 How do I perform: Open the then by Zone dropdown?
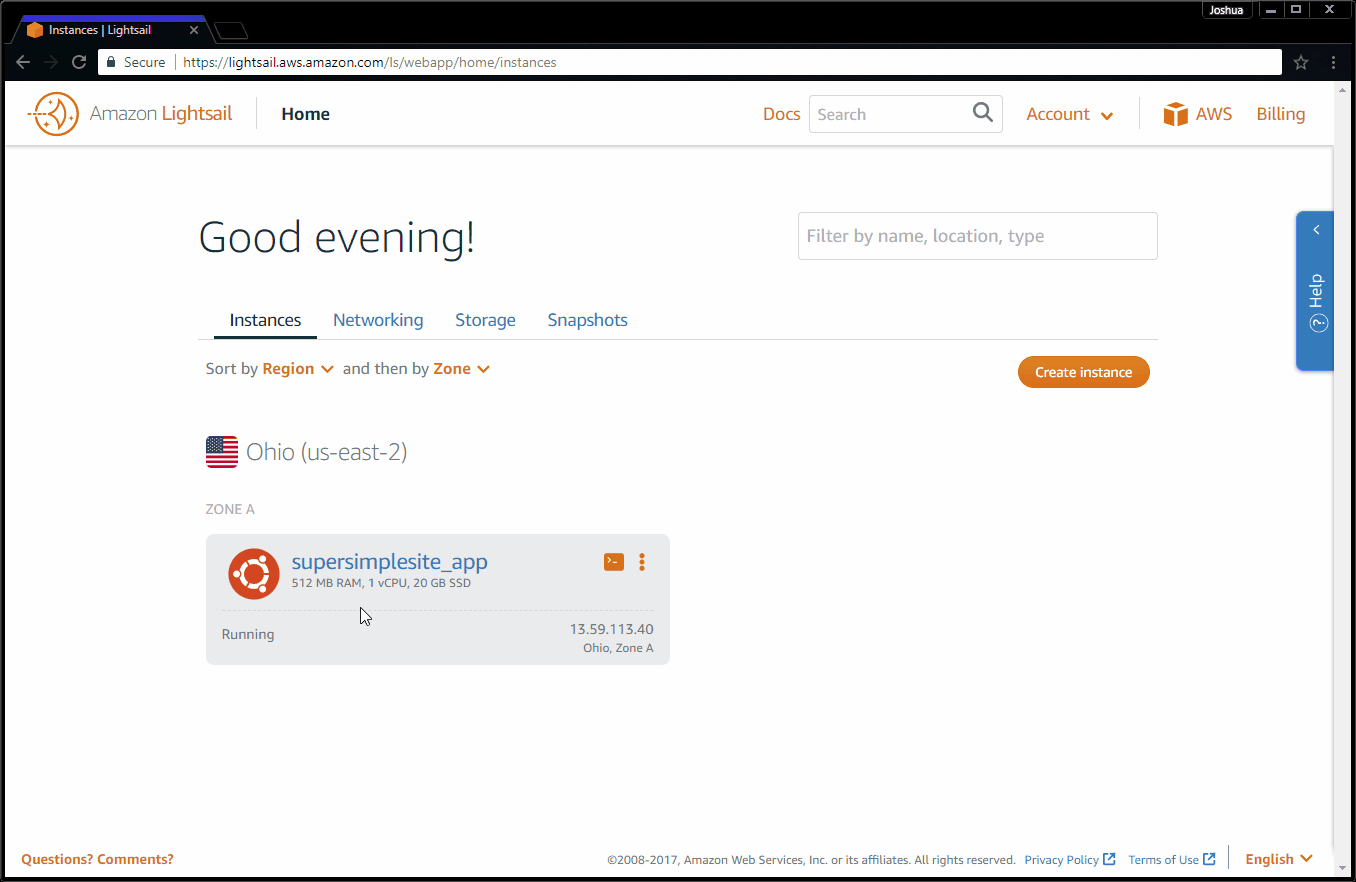461,369
